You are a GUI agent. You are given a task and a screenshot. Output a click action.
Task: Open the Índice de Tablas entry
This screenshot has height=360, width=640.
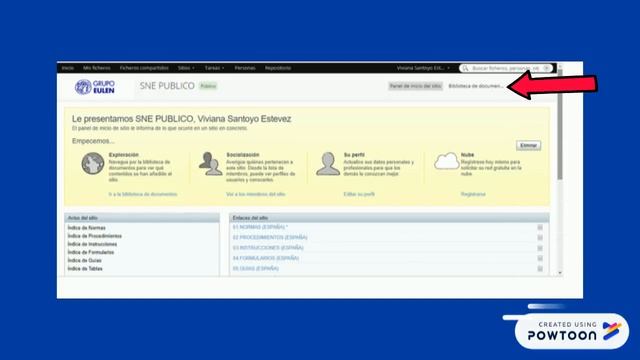[85, 269]
